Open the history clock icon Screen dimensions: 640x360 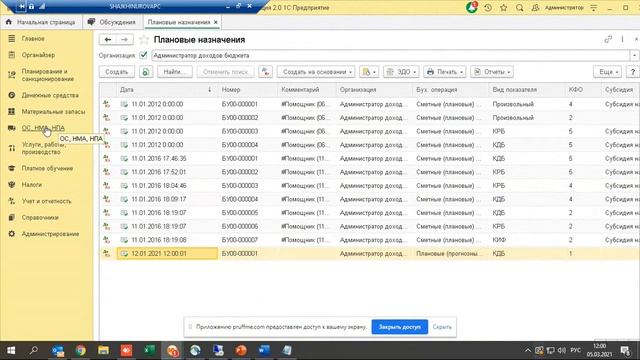pos(488,7)
